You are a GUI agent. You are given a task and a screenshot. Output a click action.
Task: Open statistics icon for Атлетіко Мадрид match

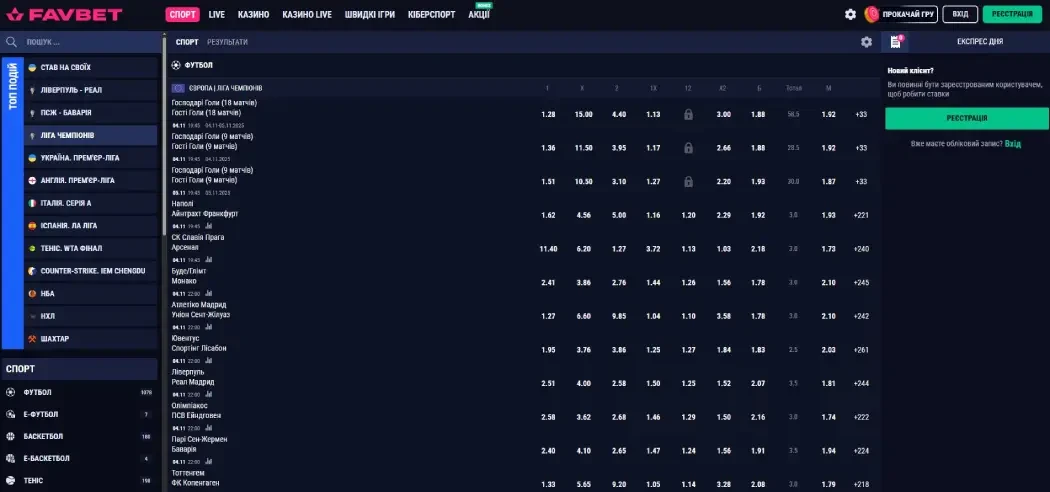[x=208, y=327]
